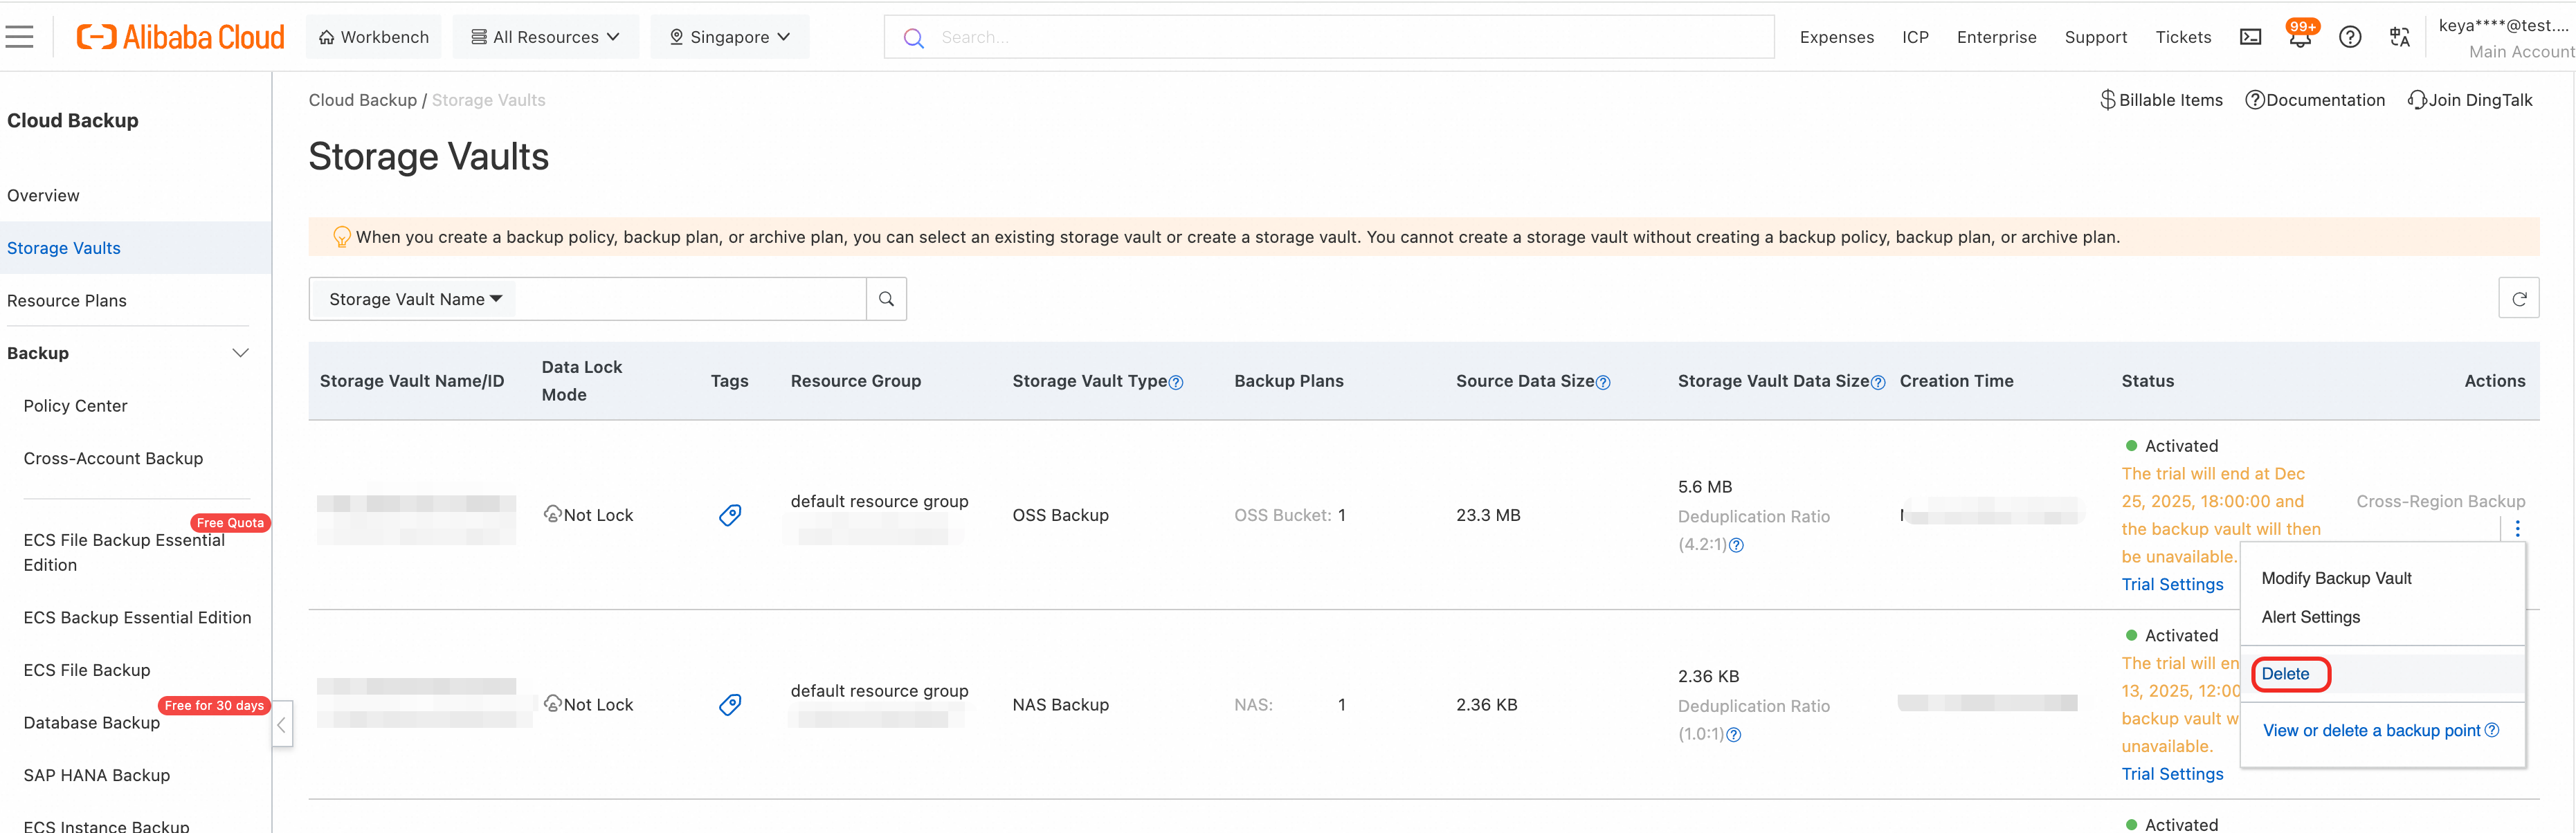2576x833 pixels.
Task: Edit tags for the NAS Backup vault
Action: (x=730, y=705)
